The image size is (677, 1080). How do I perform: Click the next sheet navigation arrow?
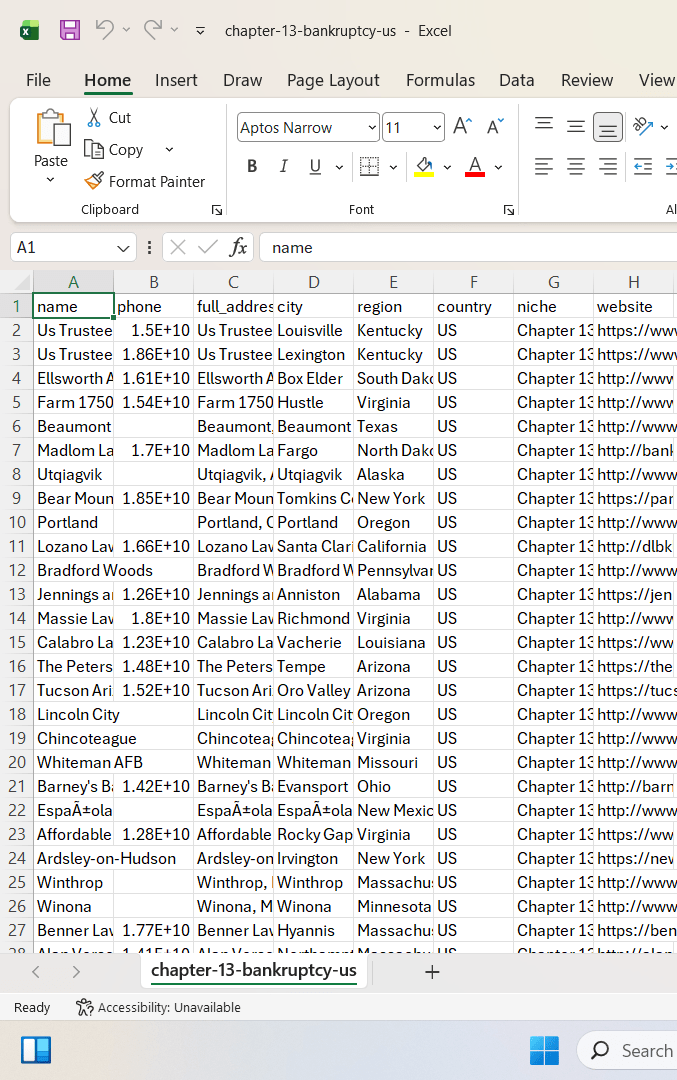76,972
